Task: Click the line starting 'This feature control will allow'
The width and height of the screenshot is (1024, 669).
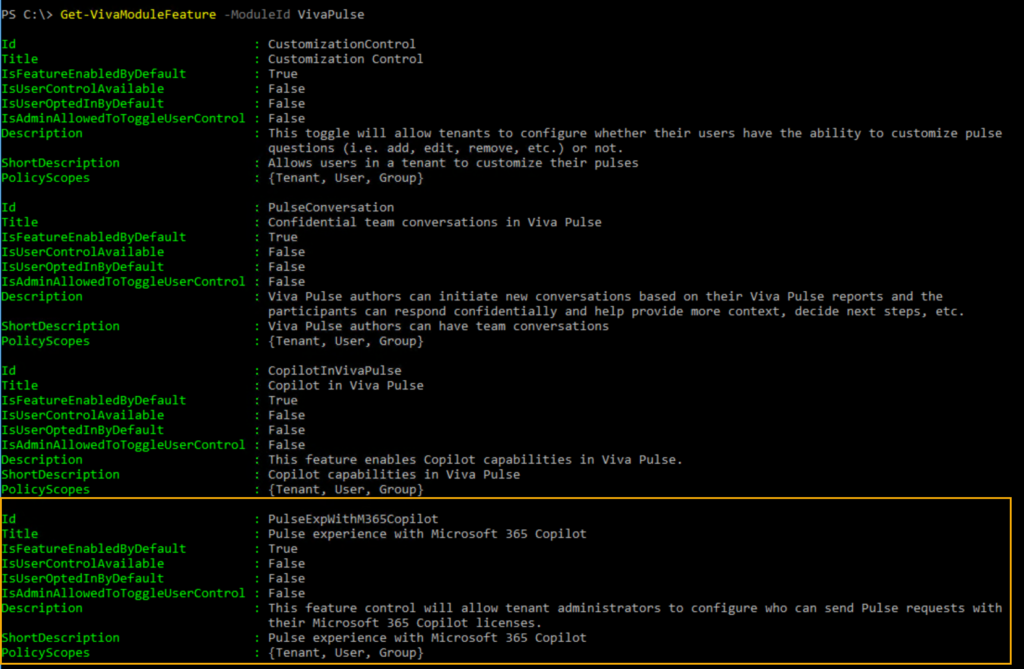Action: coord(635,608)
